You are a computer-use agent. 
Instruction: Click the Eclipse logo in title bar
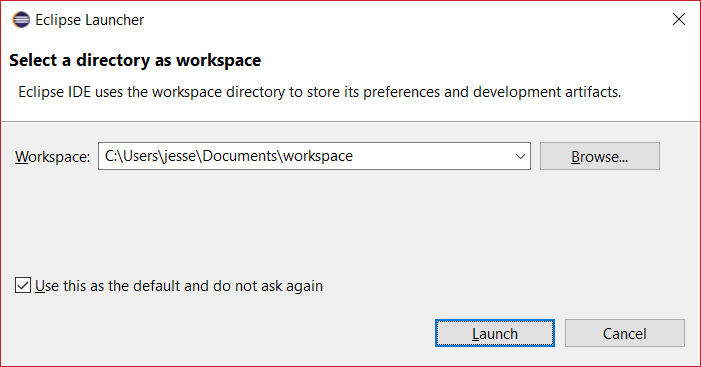tap(21, 20)
